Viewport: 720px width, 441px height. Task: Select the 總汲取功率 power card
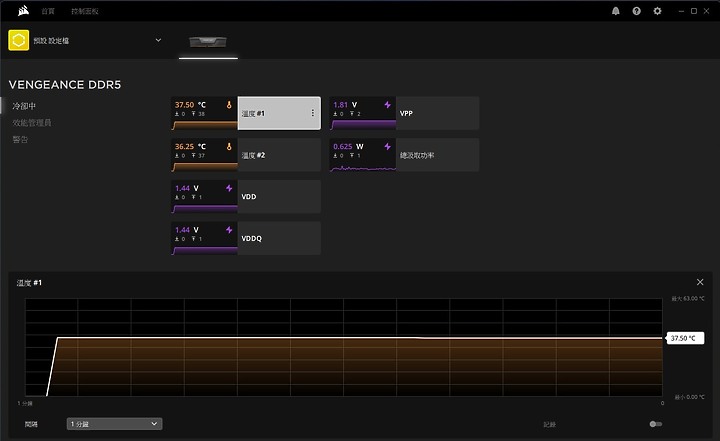point(404,155)
